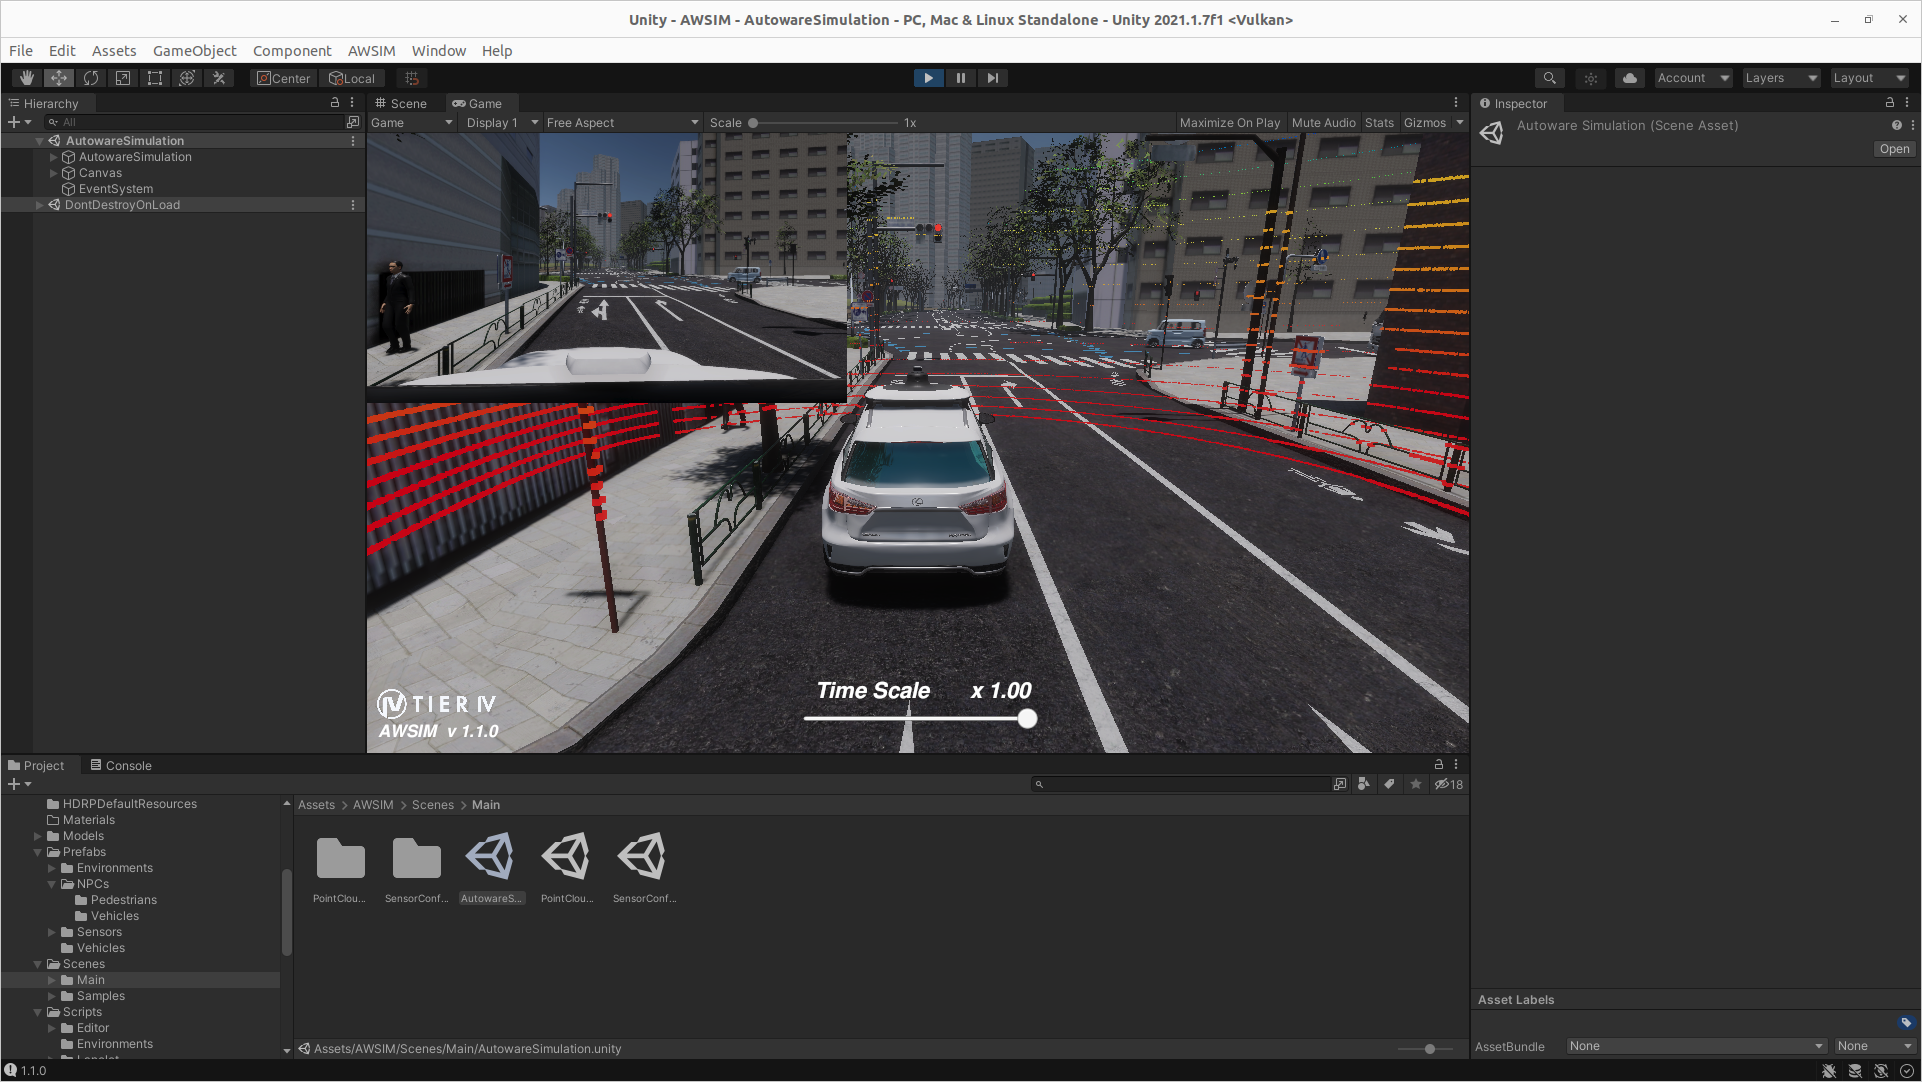Open the cloud services icon
The image size is (1922, 1082).
pos(1630,78)
